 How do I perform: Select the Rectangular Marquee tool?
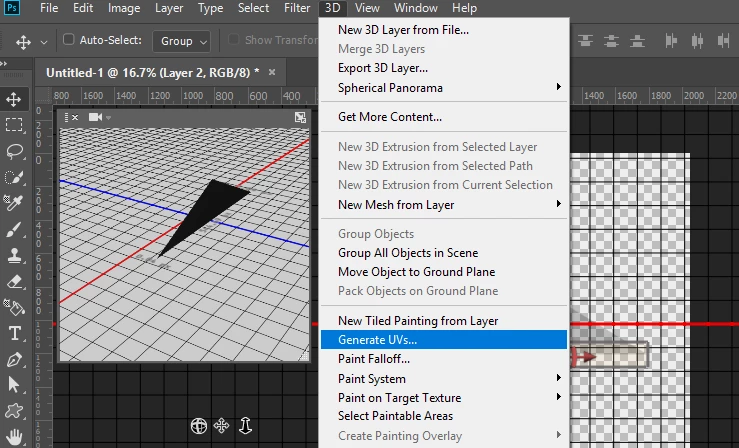tap(14, 125)
